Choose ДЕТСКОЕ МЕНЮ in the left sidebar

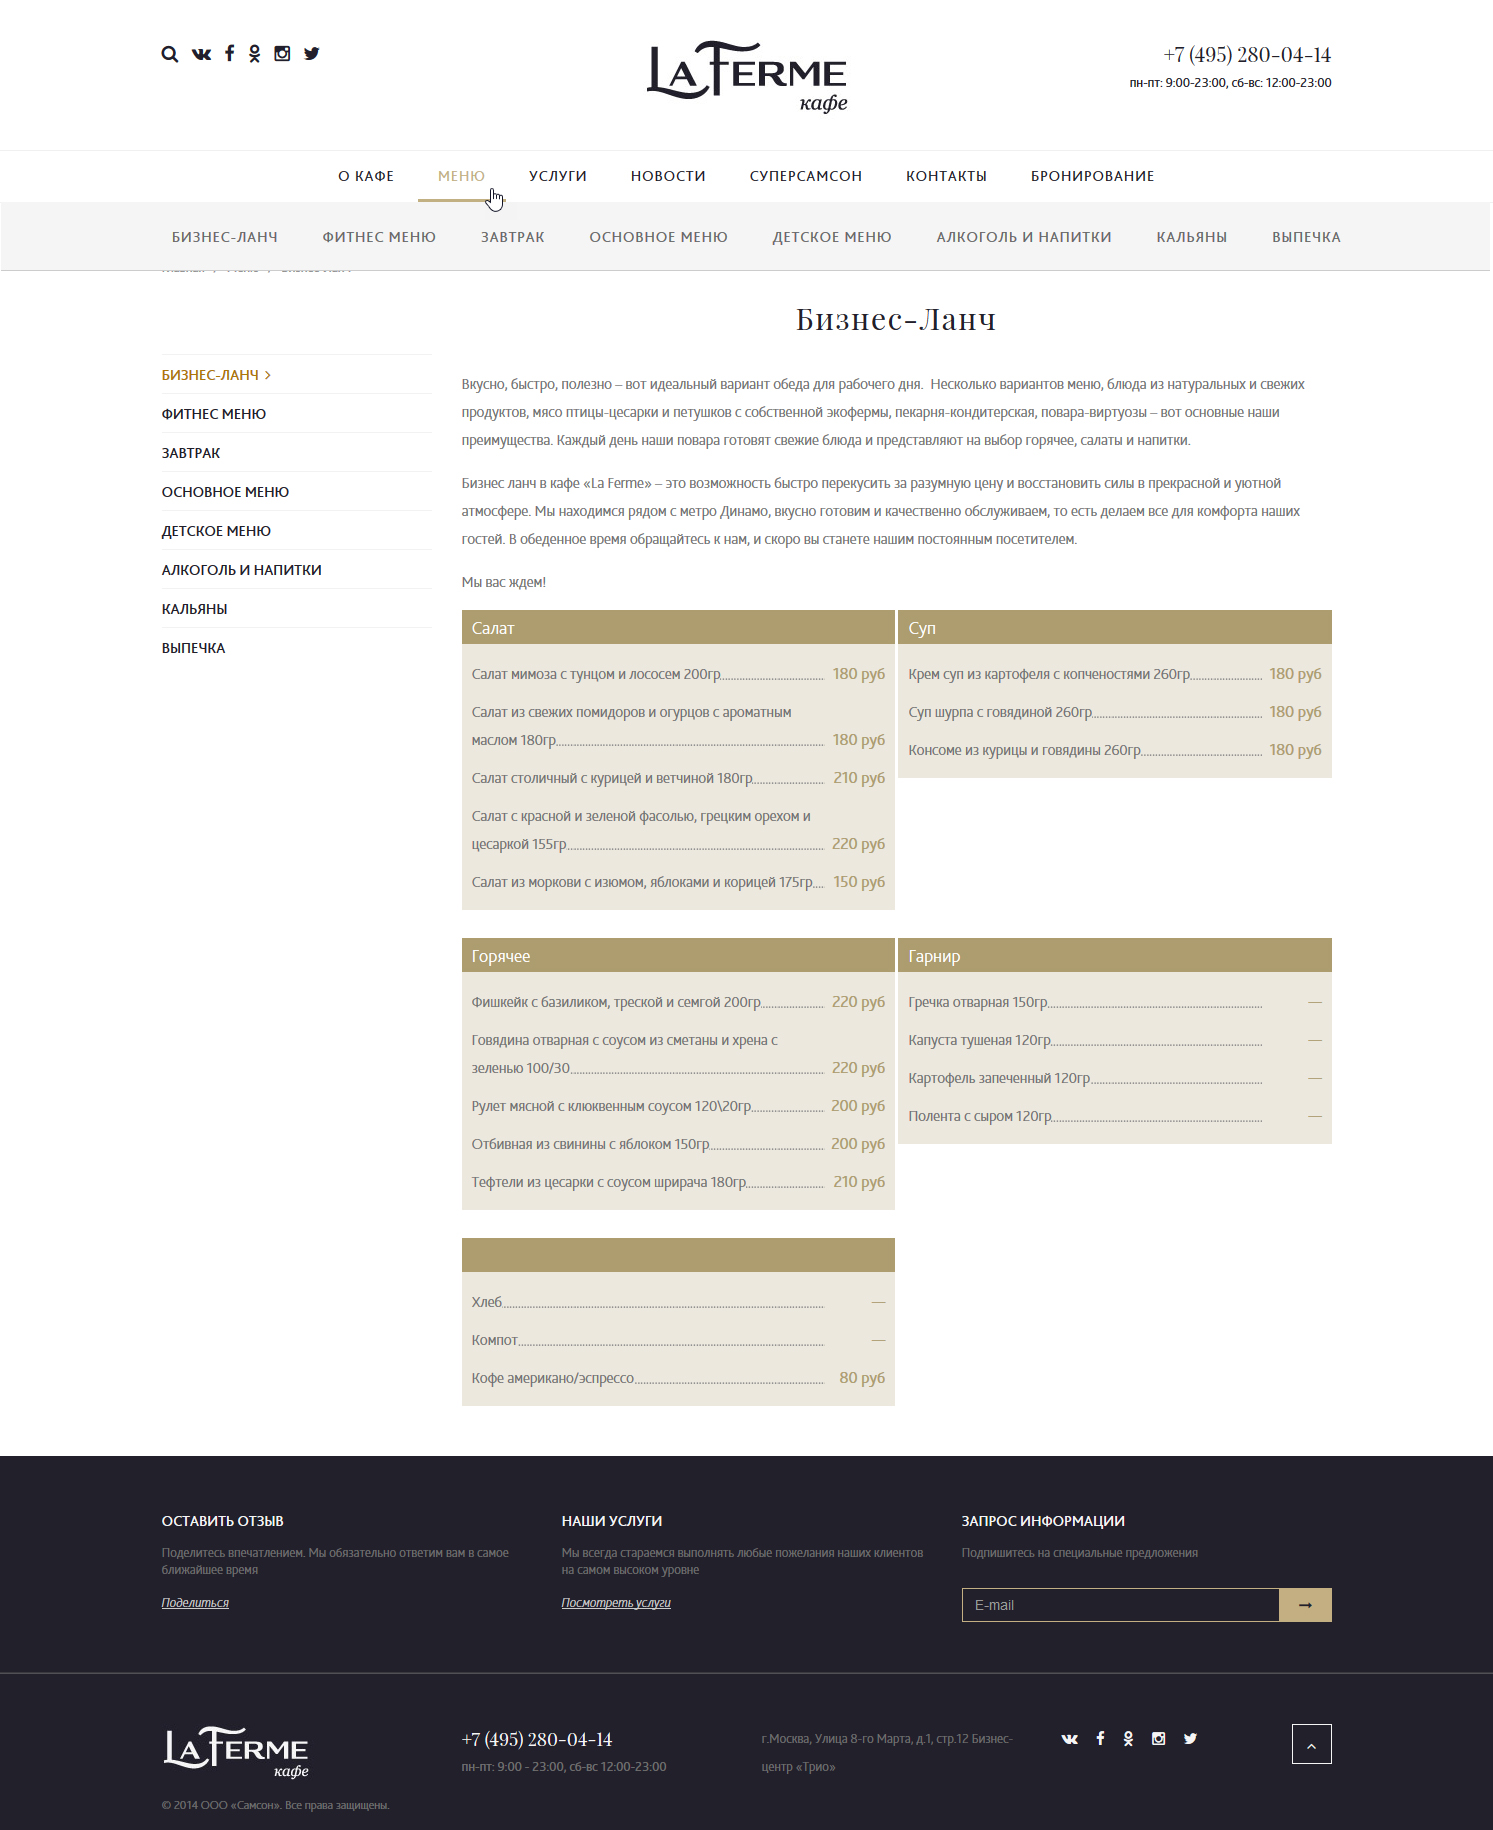coord(216,531)
